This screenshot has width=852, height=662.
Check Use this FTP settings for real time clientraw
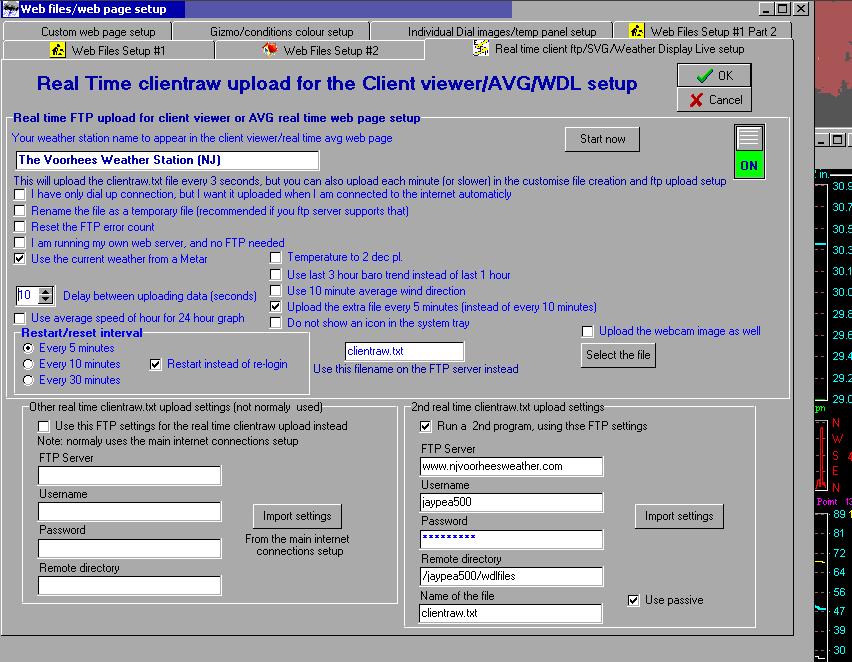point(44,426)
